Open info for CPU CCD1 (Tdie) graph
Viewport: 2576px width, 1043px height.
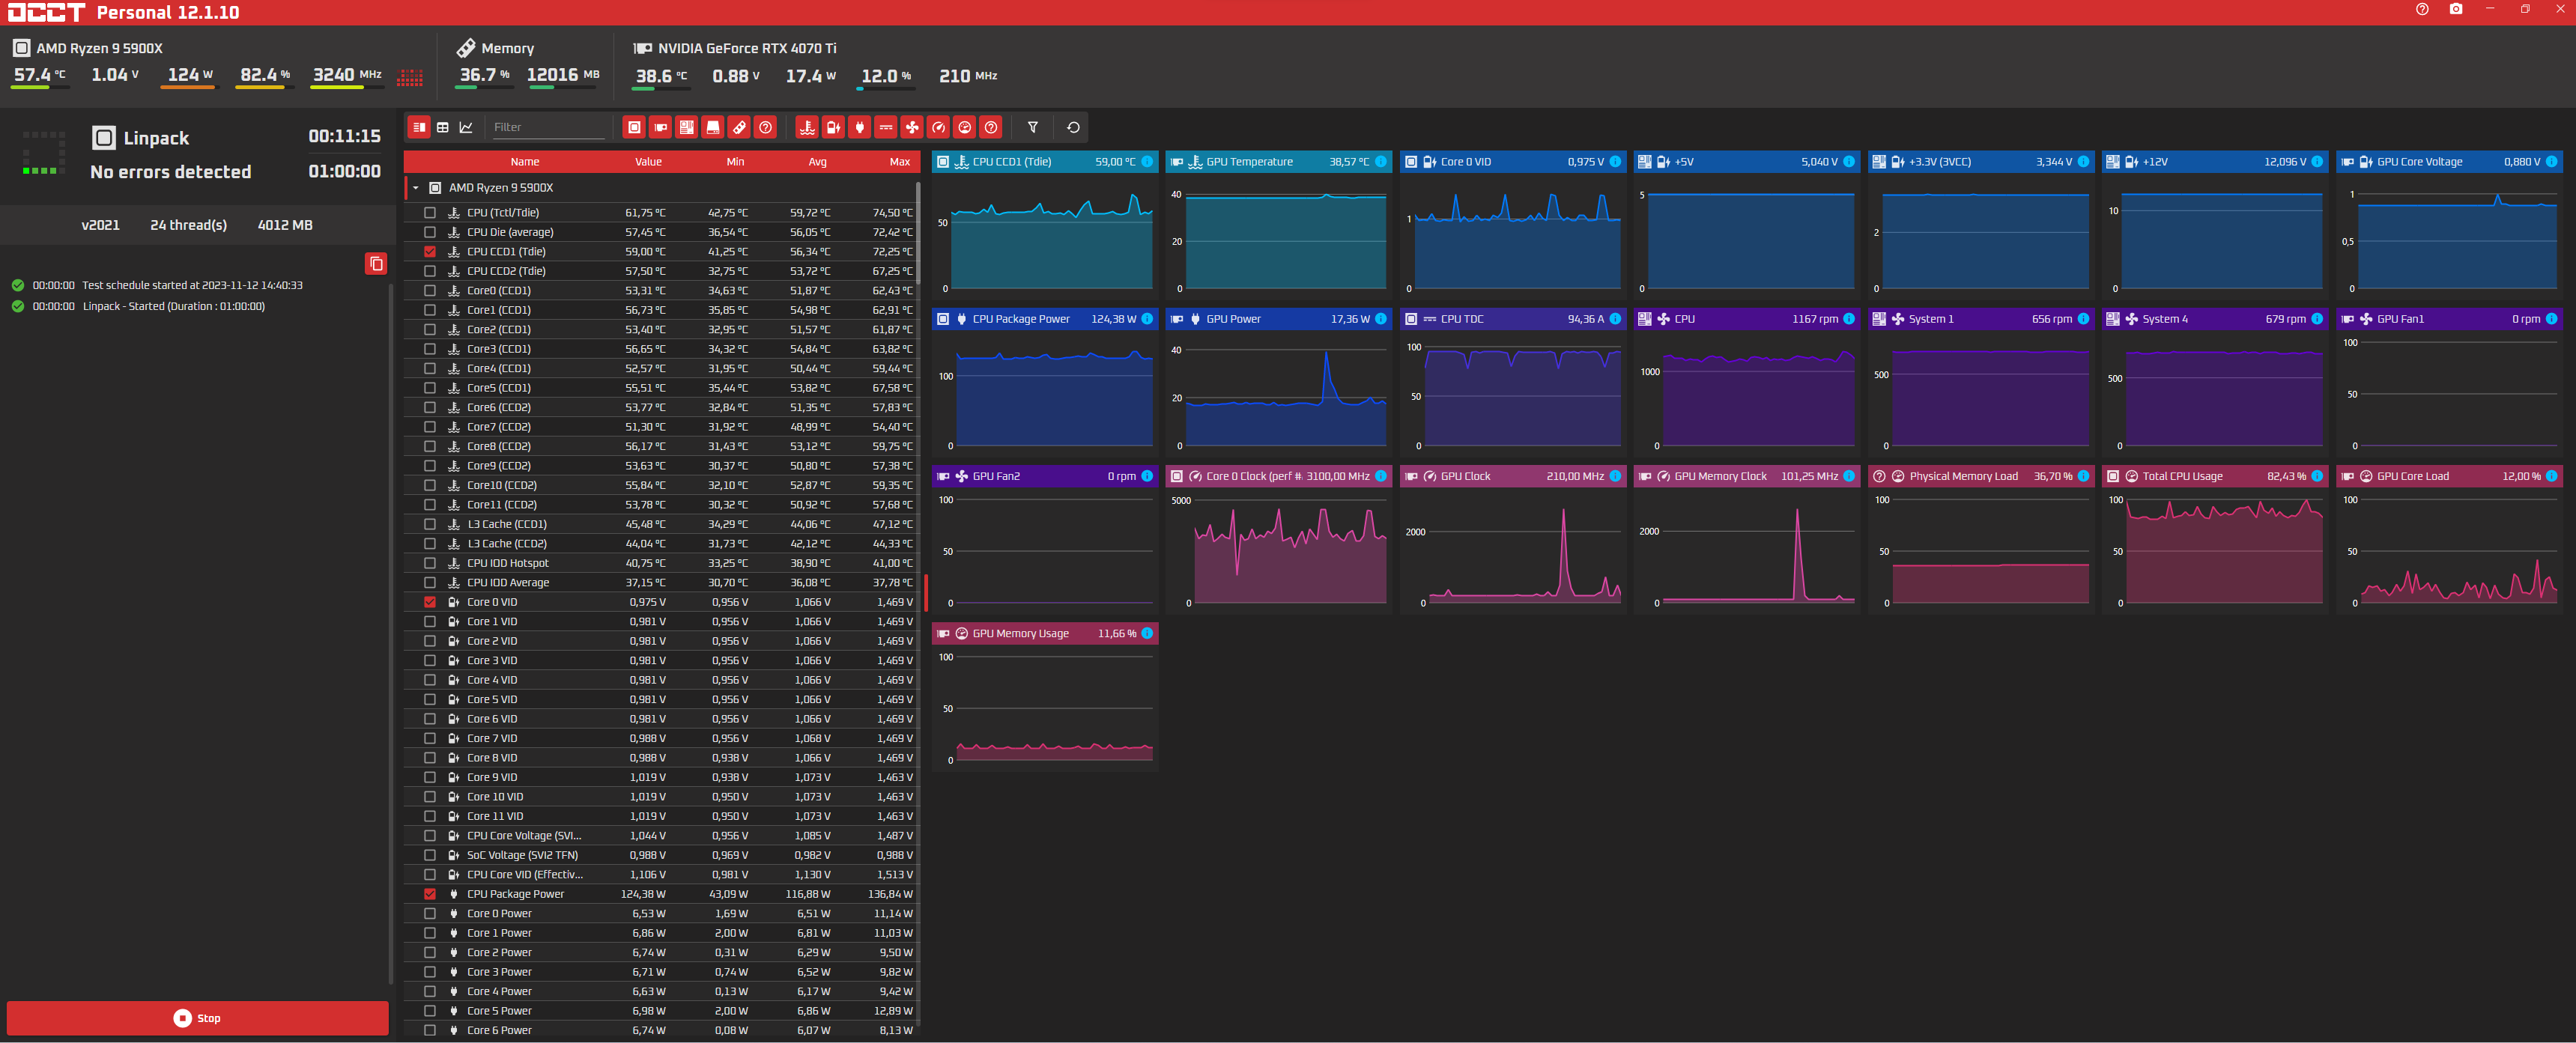click(x=1147, y=162)
